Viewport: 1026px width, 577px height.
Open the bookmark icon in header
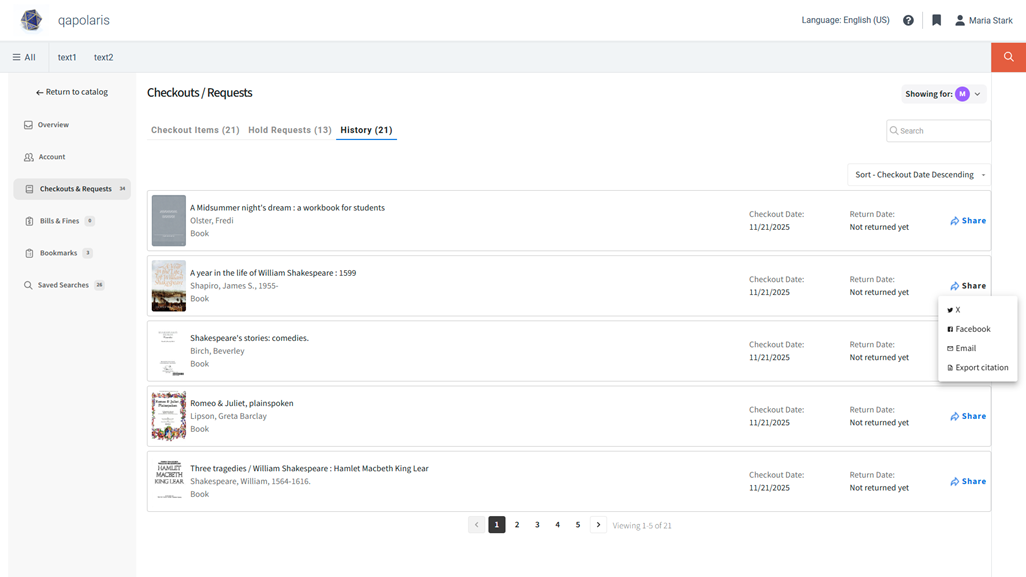click(936, 20)
